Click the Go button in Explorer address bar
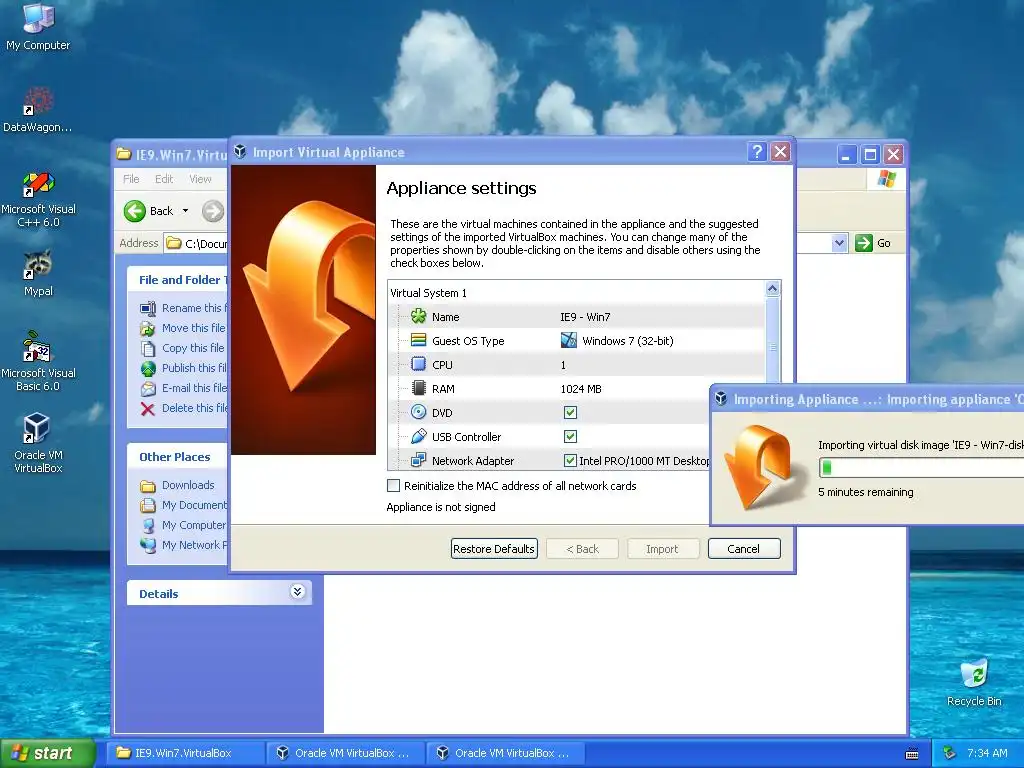Screen dimensions: 1024x768 (872, 243)
